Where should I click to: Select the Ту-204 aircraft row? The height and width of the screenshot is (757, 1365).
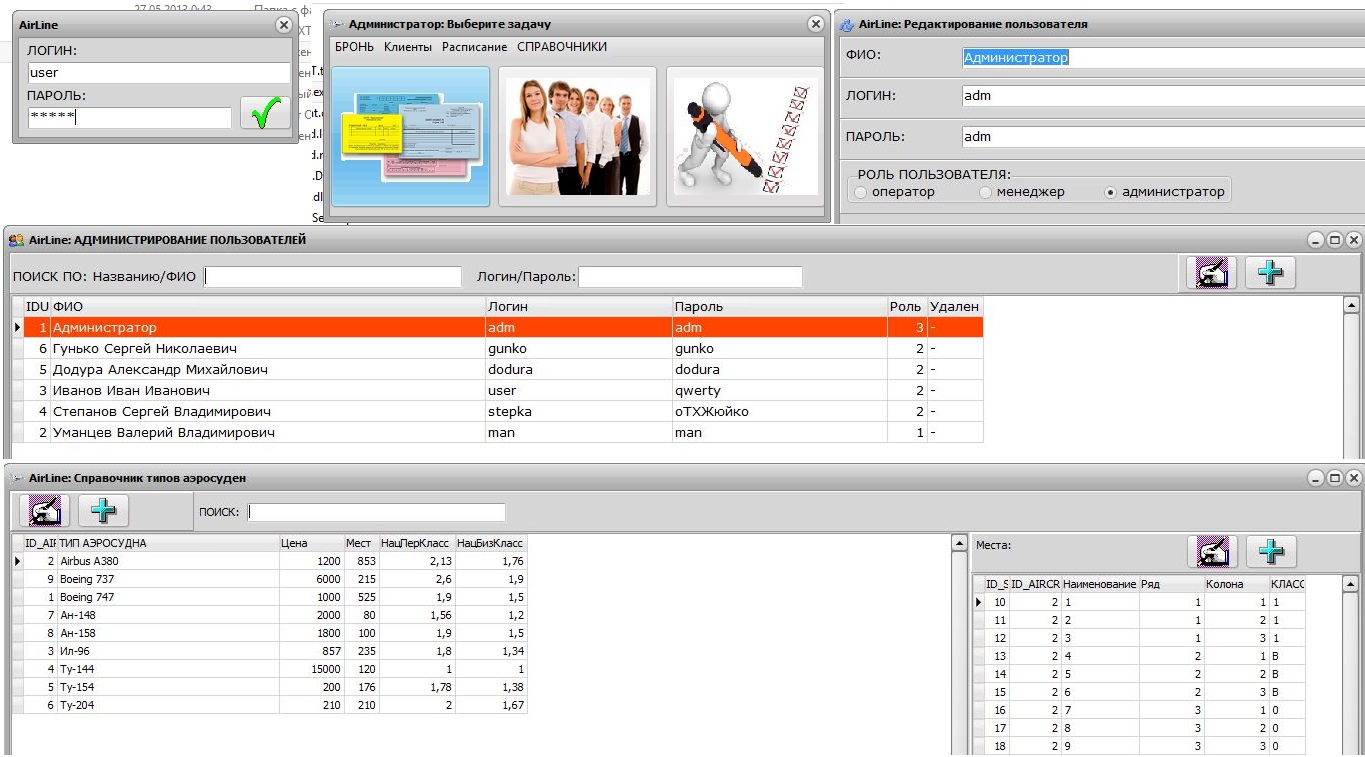[x=269, y=705]
